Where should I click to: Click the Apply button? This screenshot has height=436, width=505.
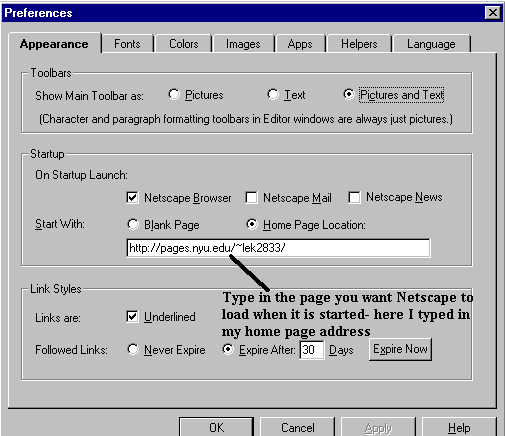(x=378, y=427)
